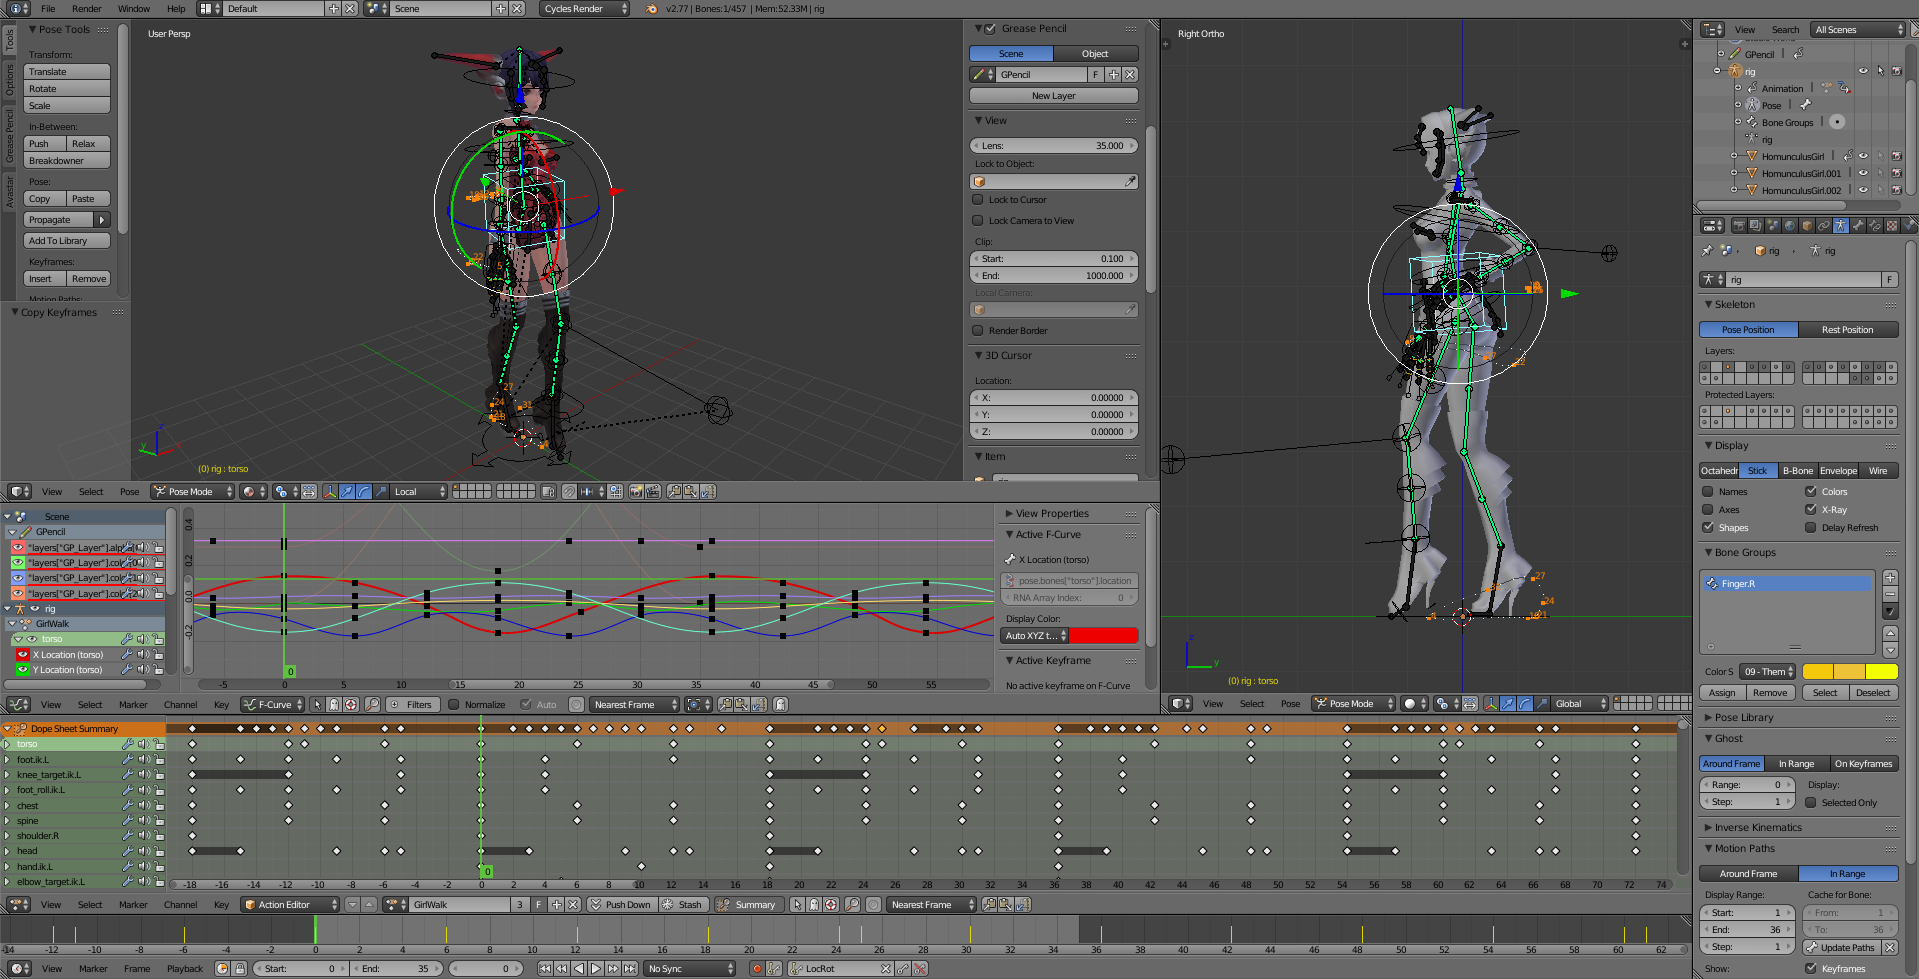Screen dimensions: 1919x979
Task: Select the snap magnet icon in 3D view header
Action: point(570,491)
